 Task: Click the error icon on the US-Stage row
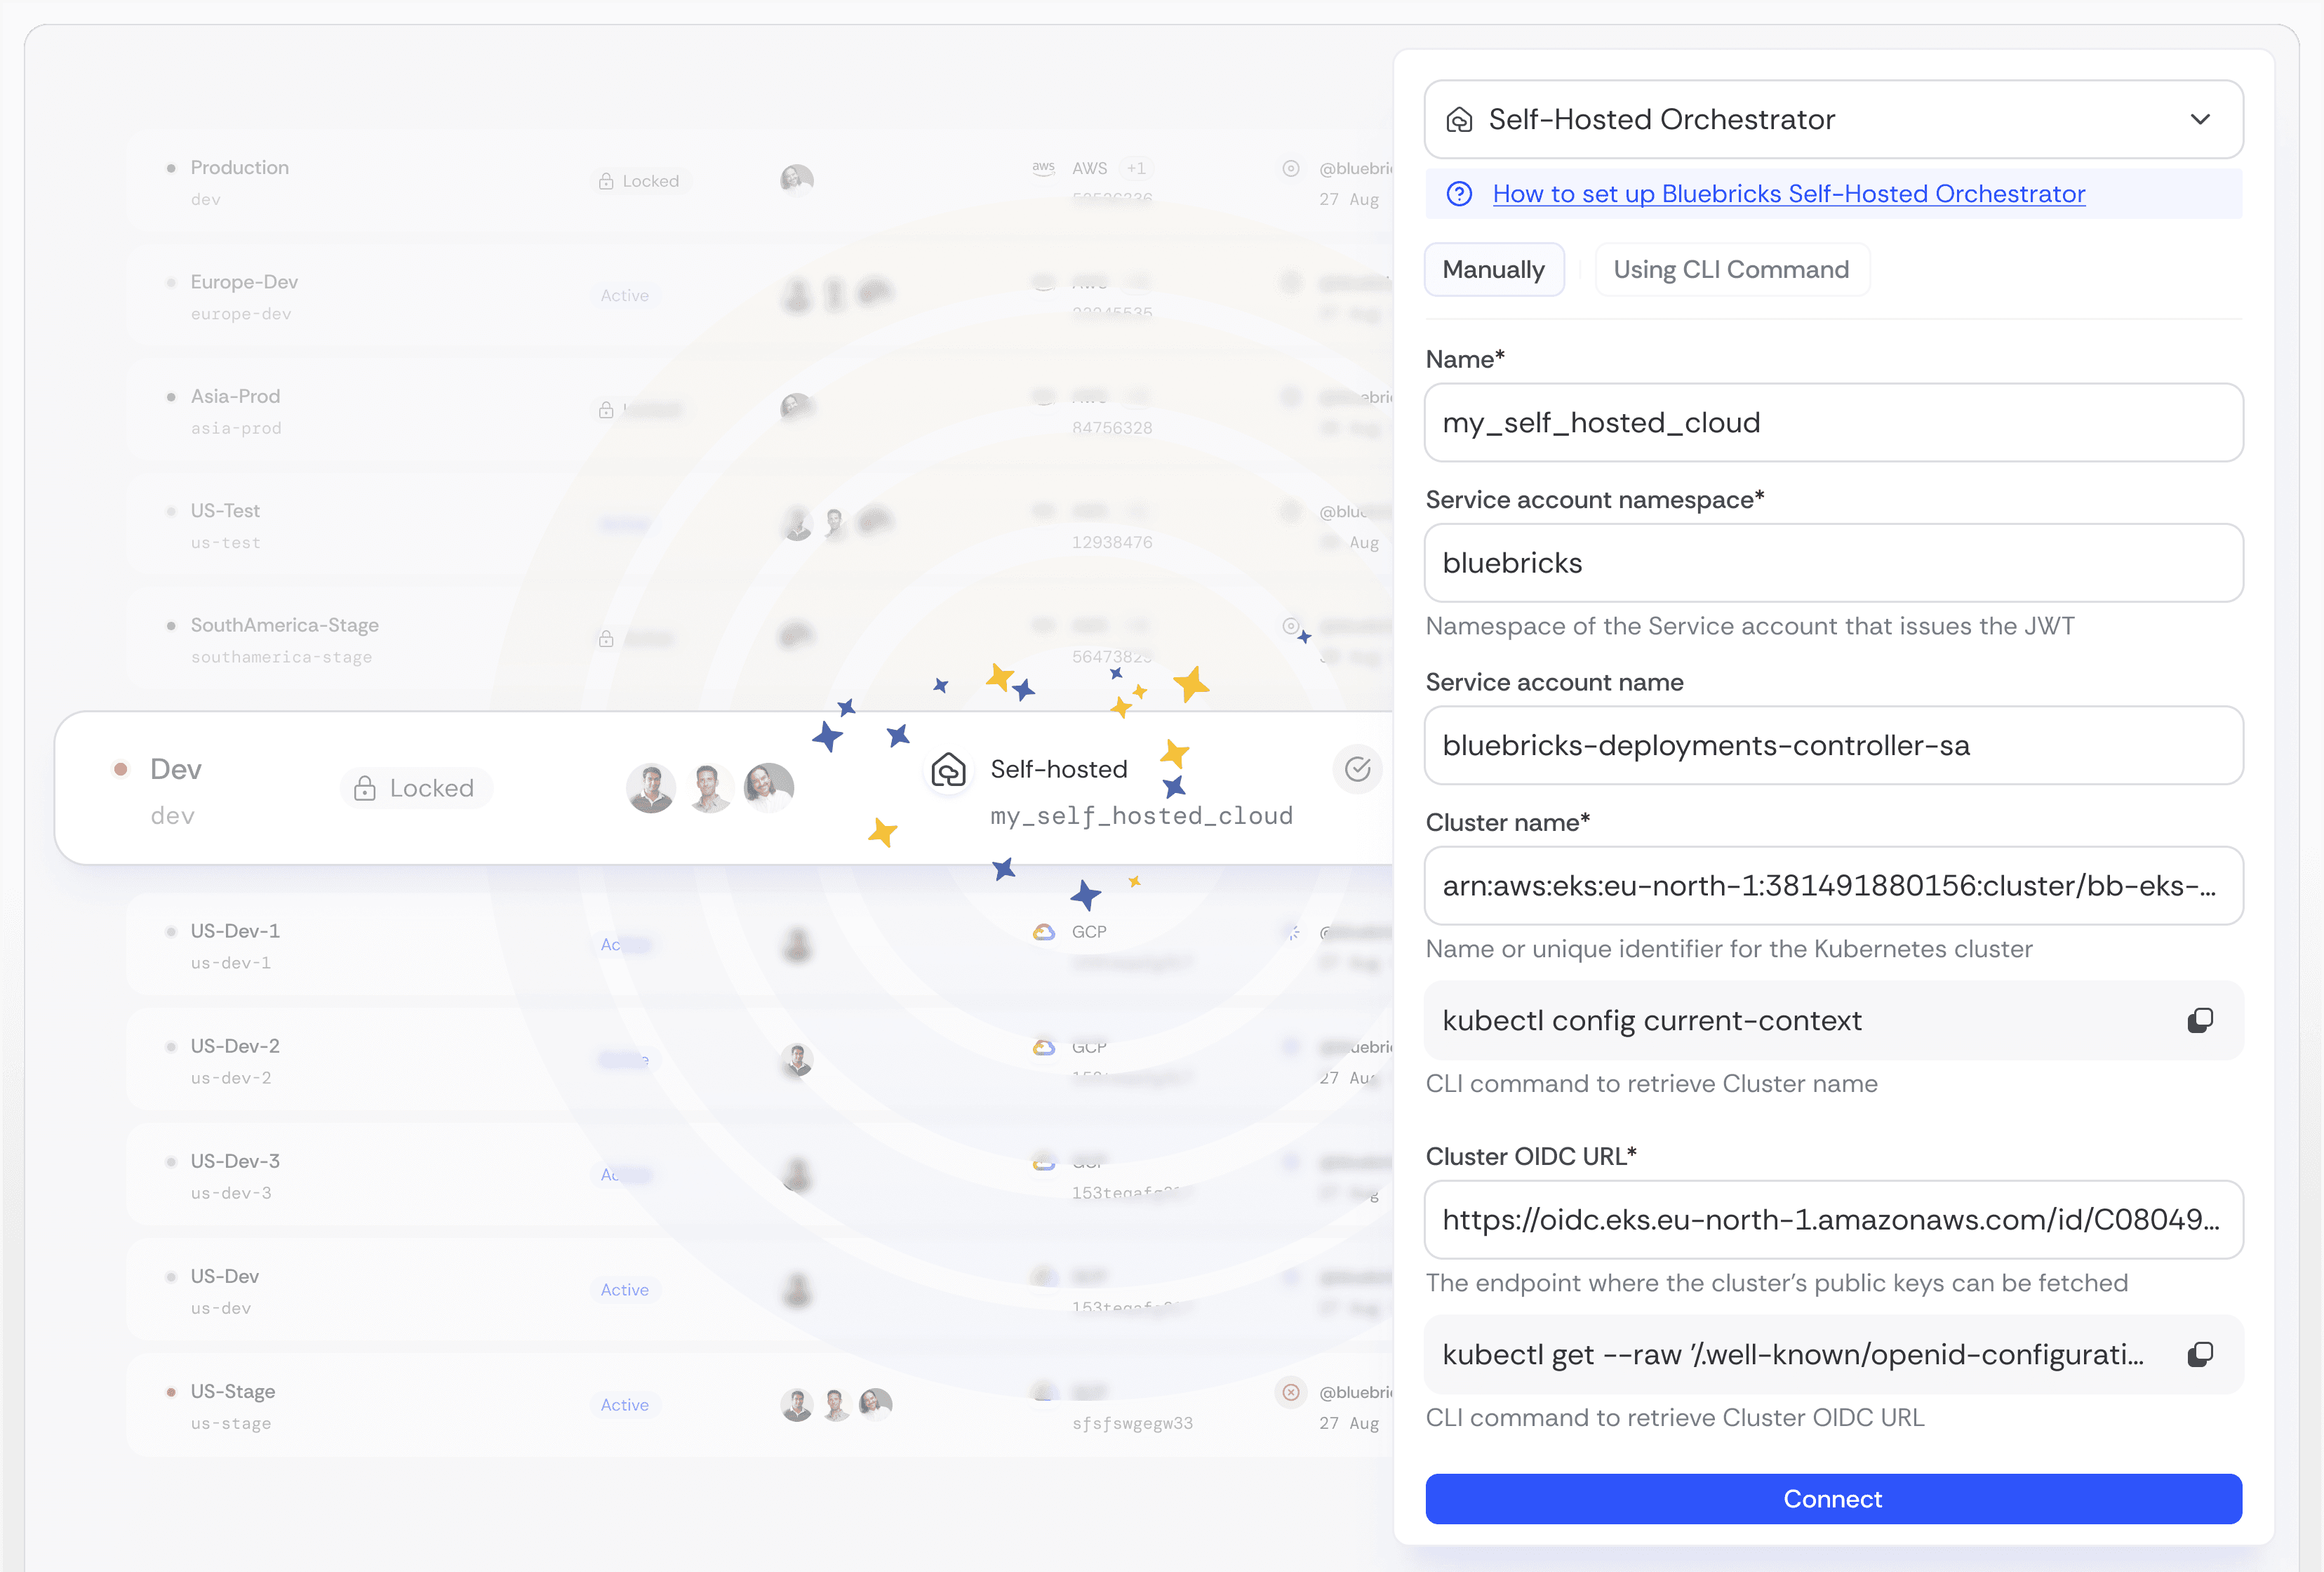(1291, 1391)
